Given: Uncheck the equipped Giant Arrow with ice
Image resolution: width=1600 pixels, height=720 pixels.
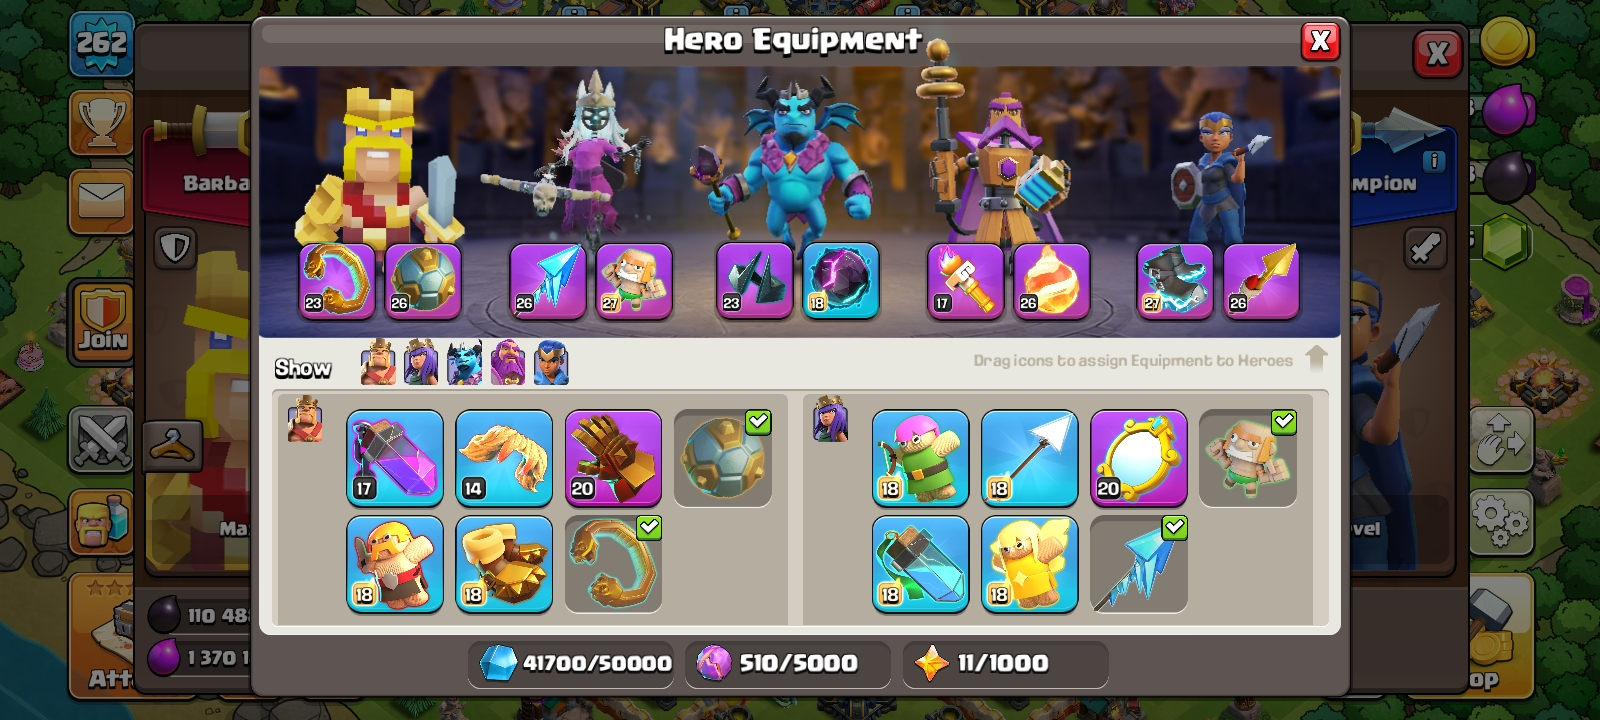Looking at the screenshot, I should [x=1138, y=564].
